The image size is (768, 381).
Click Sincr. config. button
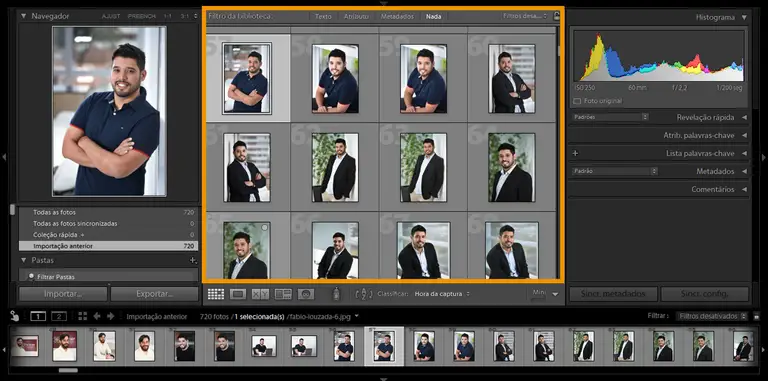[x=705, y=294]
